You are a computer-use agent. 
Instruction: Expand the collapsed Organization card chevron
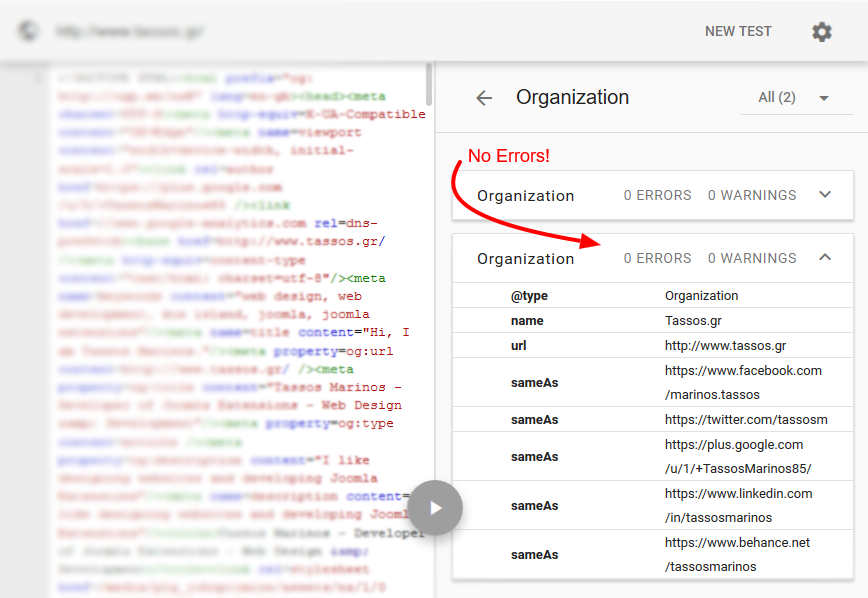(825, 194)
